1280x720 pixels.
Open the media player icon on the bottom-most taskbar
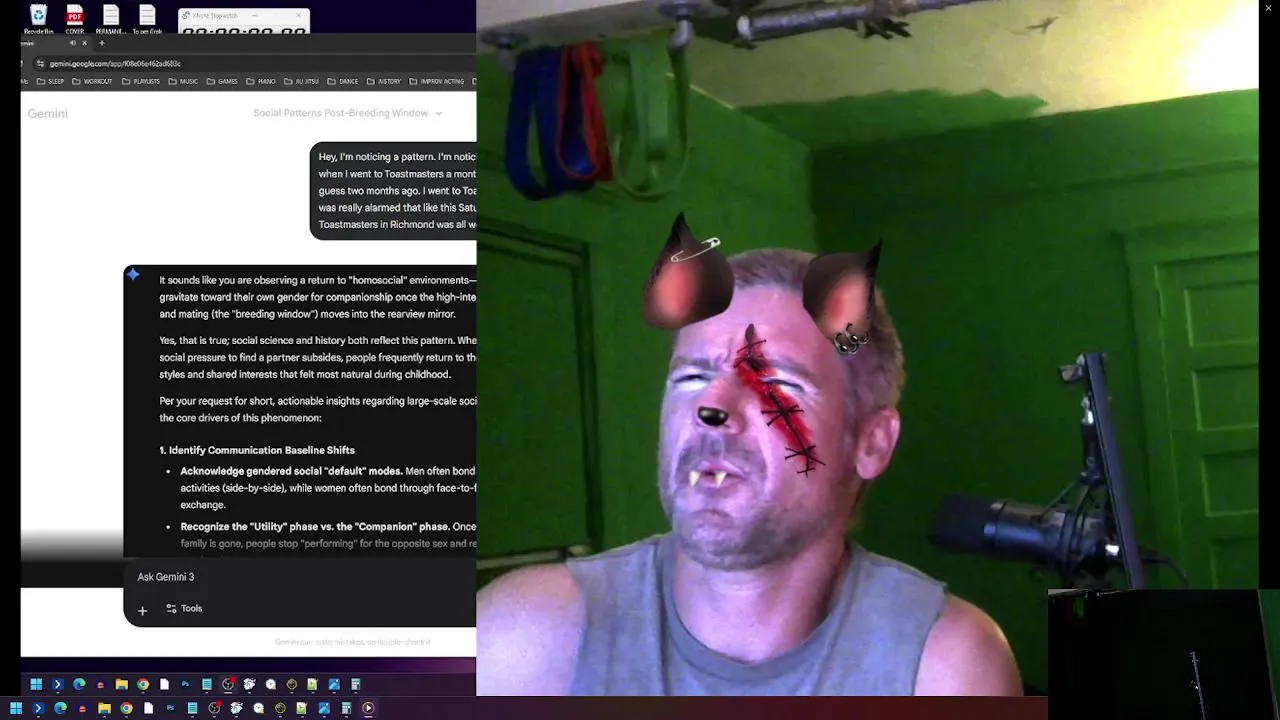coord(368,708)
